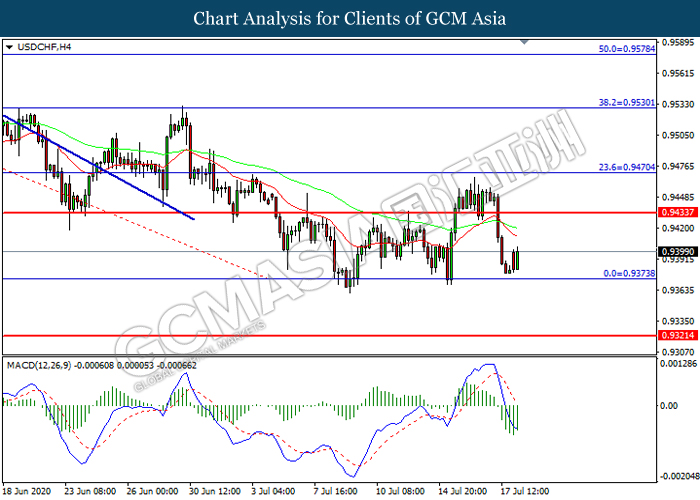Screen dimensions: 700x500
Task: Click the 18 Jun 2020 date label
Action: [27, 492]
